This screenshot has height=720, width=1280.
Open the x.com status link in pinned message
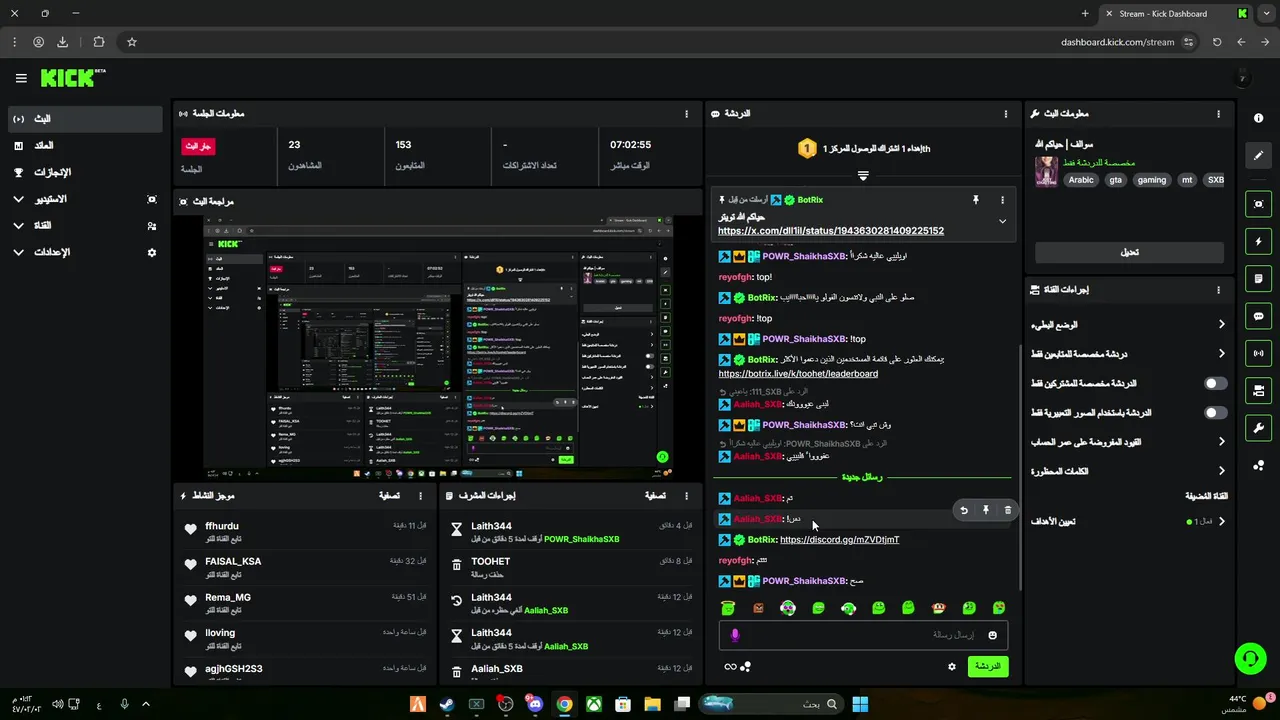pyautogui.click(x=830, y=231)
